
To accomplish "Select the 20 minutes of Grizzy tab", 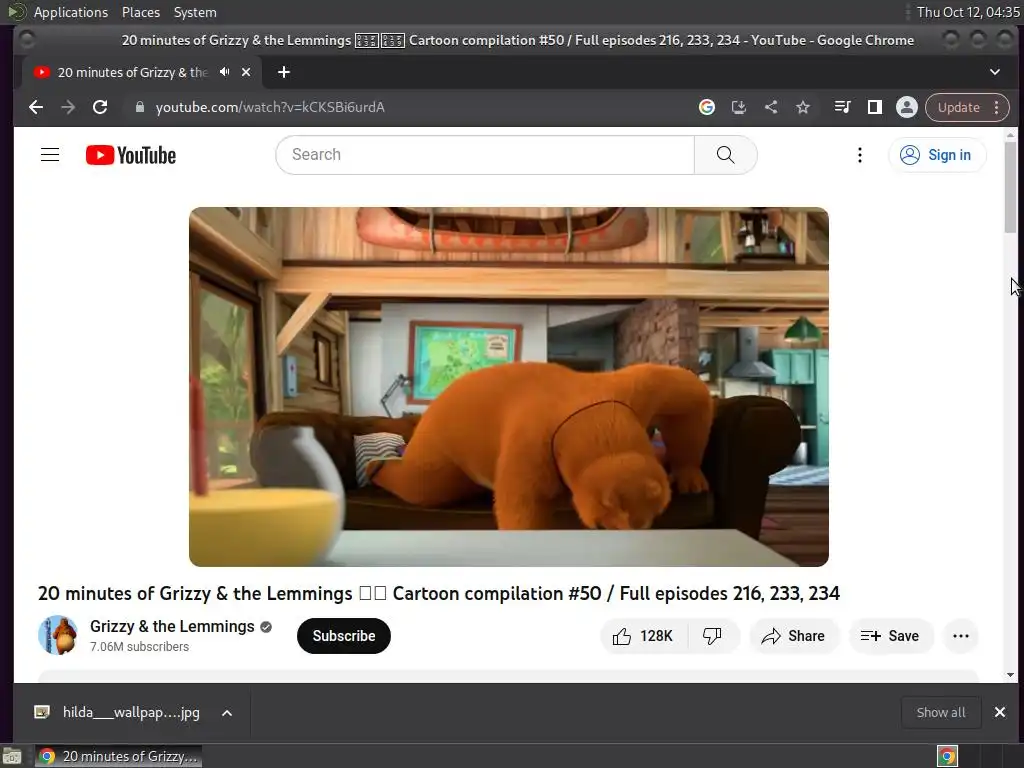I will point(131,72).
